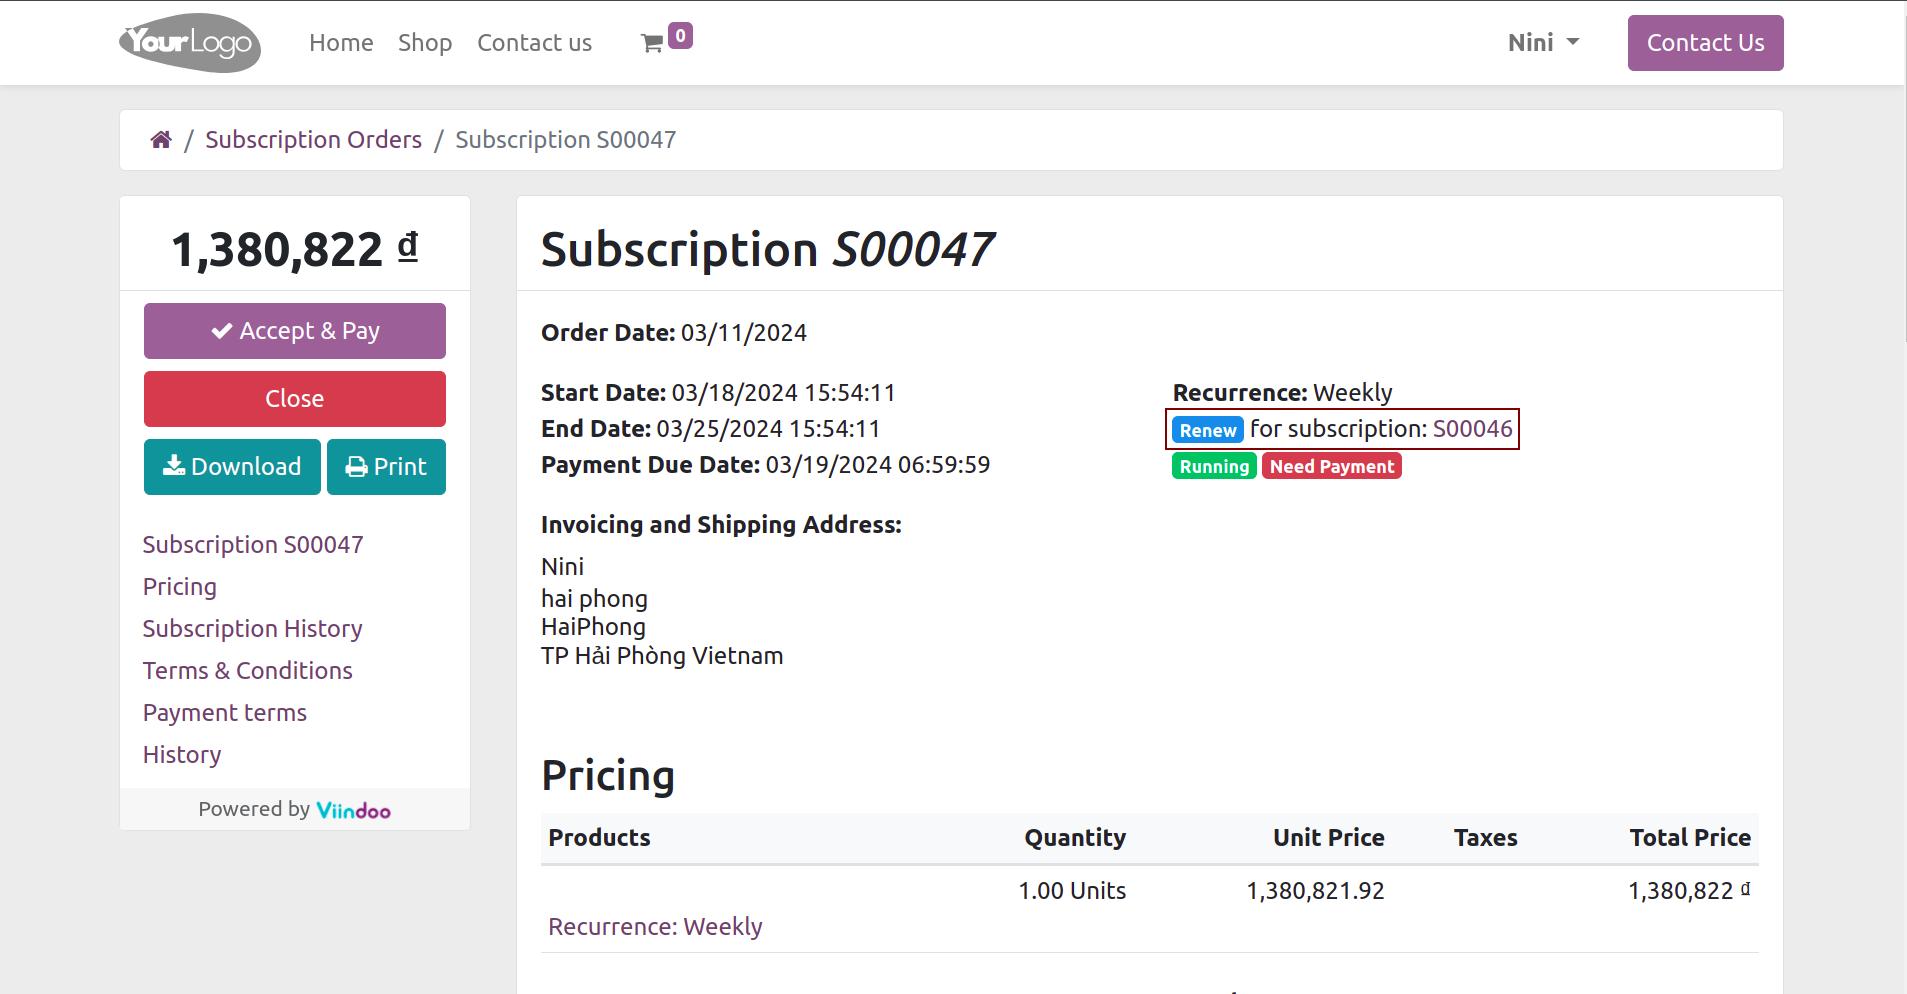Download the subscription document
Image resolution: width=1907 pixels, height=994 pixels.
[x=232, y=467]
